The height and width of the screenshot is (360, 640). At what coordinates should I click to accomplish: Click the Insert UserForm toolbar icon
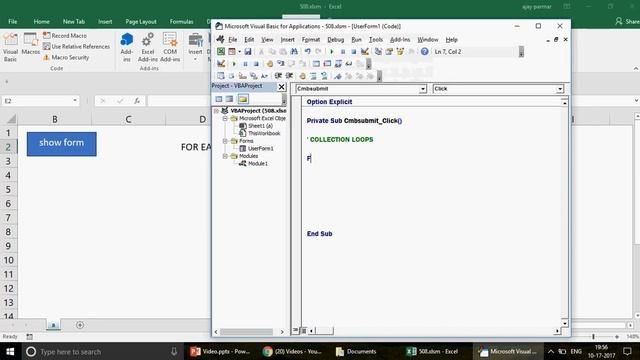coord(232,51)
